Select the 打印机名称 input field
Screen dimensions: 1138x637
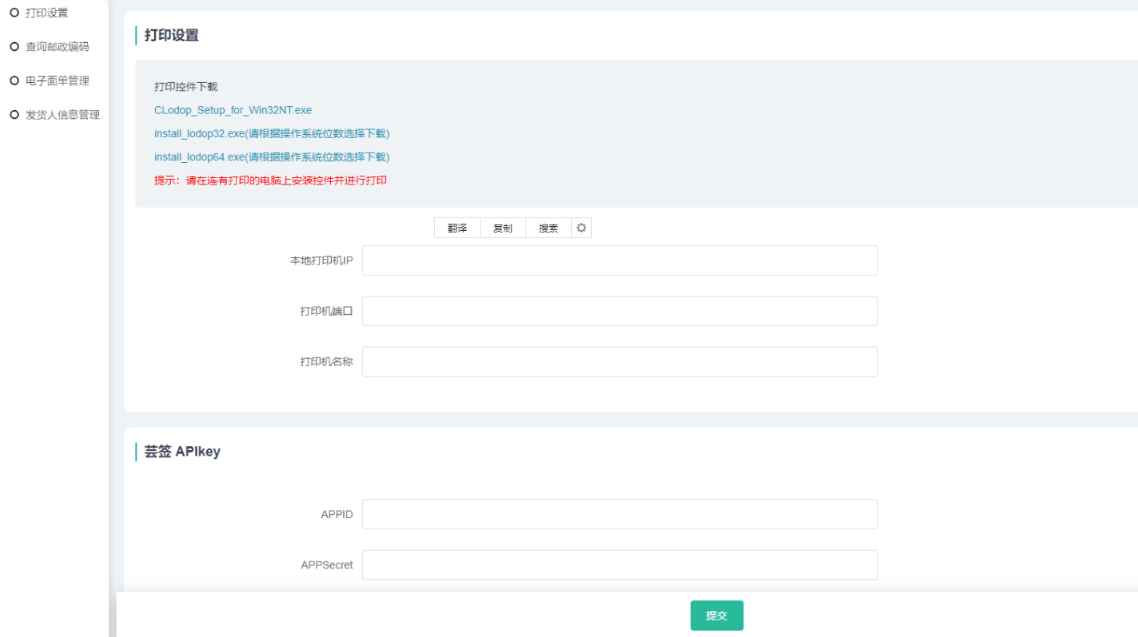tap(619, 362)
